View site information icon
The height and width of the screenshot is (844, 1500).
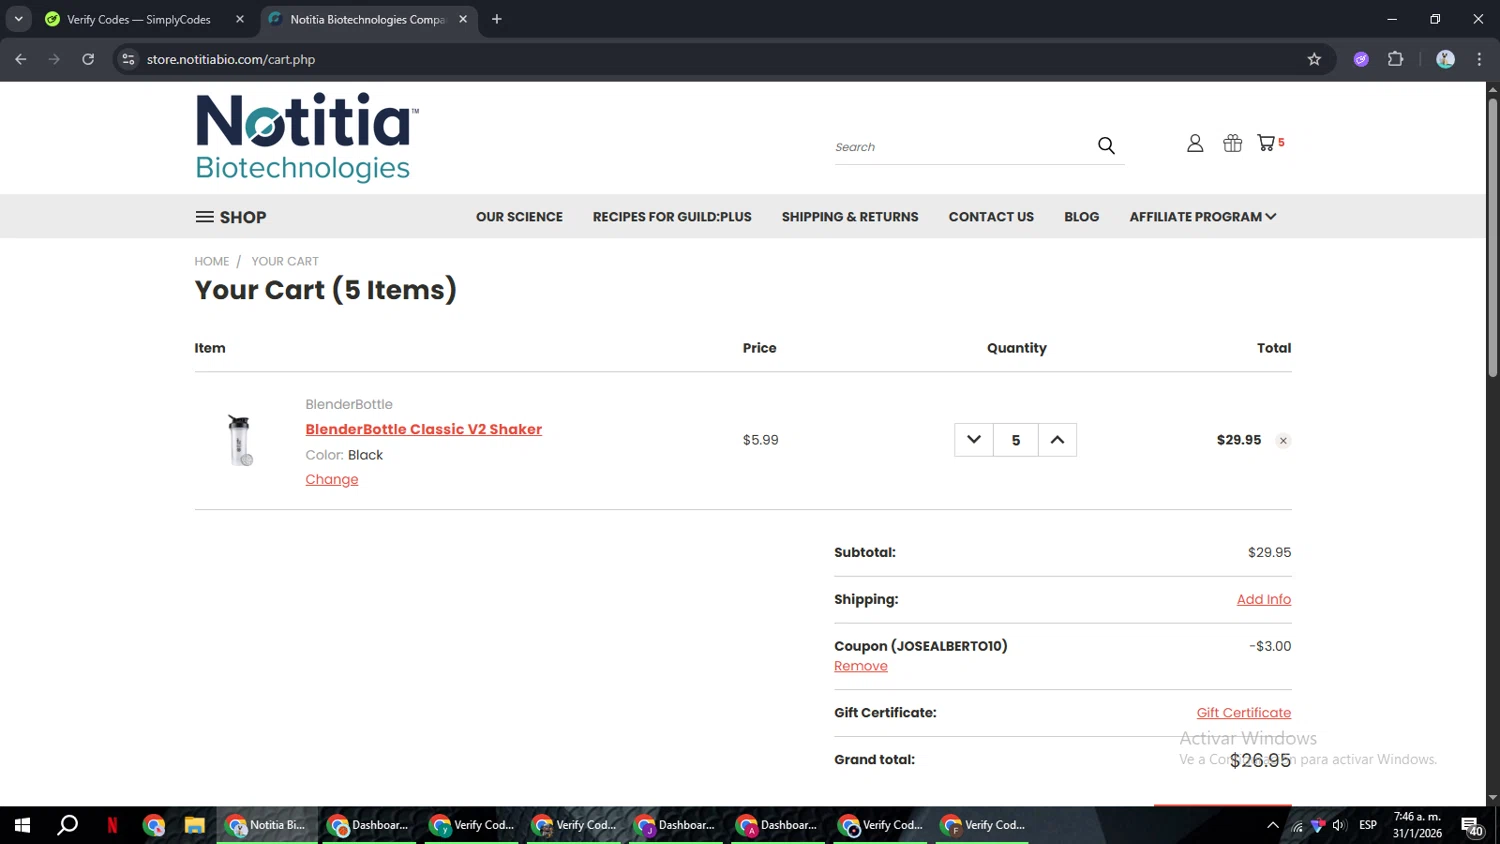(128, 59)
